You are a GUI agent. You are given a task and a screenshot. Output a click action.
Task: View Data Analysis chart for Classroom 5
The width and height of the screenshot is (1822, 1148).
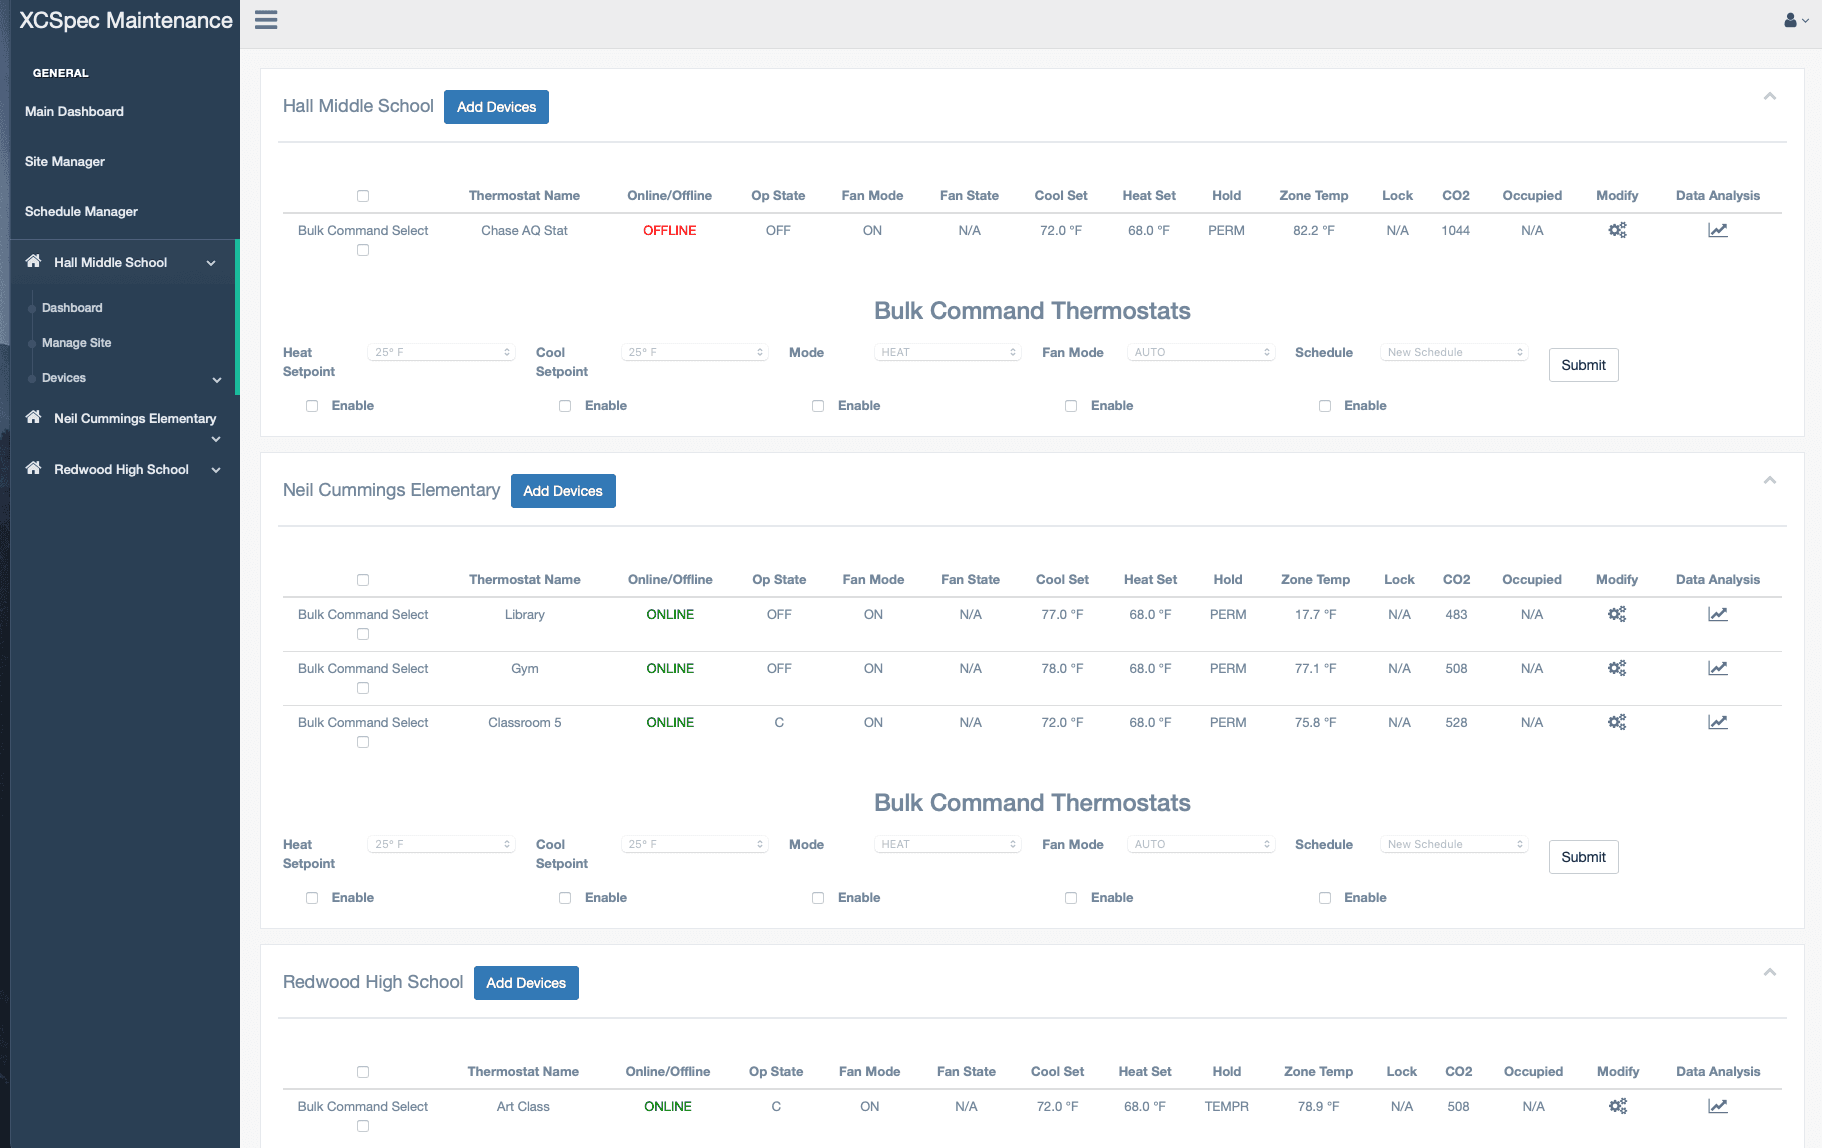(1717, 722)
